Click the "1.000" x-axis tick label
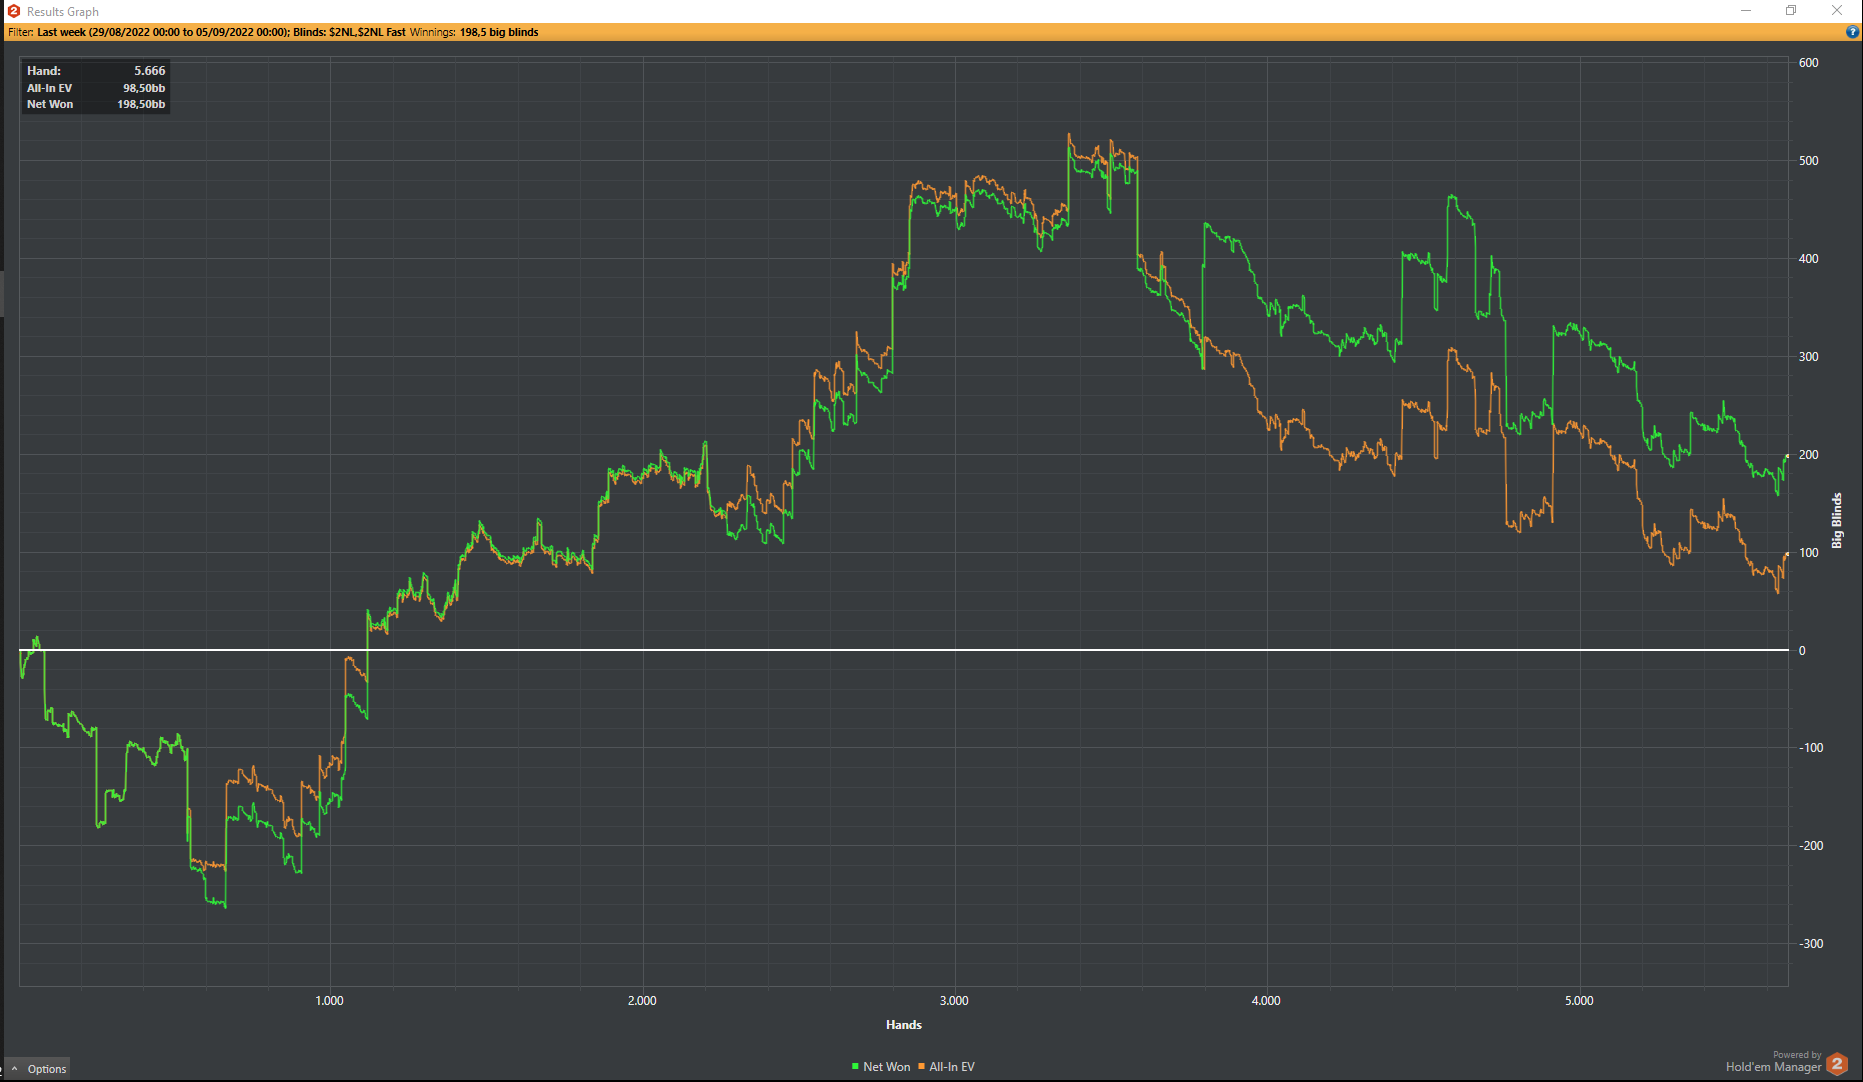Image resolution: width=1863 pixels, height=1082 pixels. [x=329, y=1001]
